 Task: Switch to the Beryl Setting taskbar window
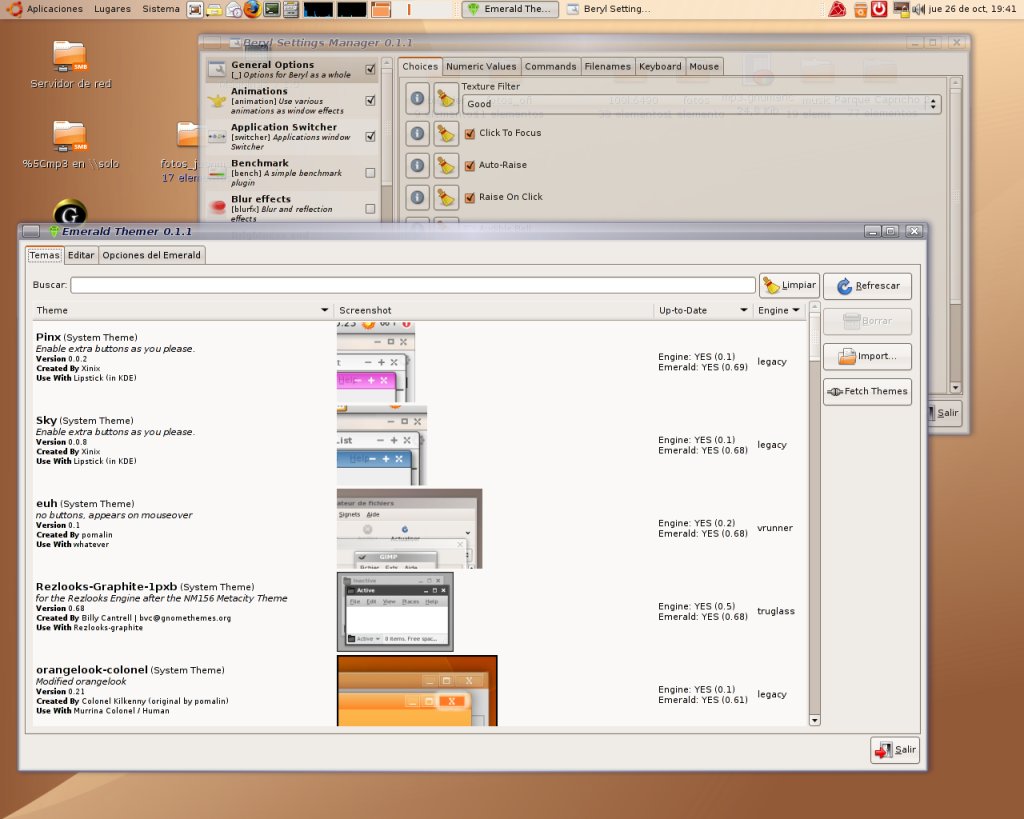[x=609, y=9]
